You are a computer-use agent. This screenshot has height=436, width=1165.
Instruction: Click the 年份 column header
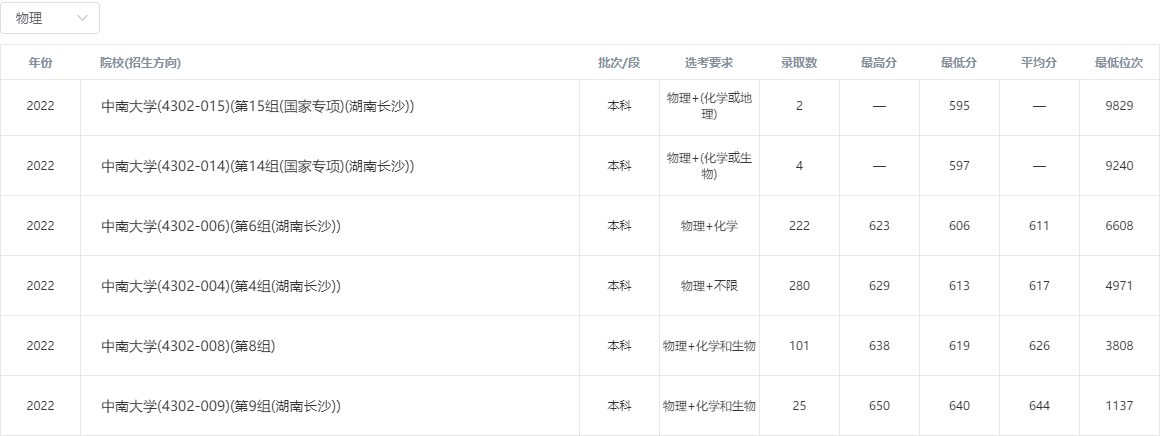40,63
